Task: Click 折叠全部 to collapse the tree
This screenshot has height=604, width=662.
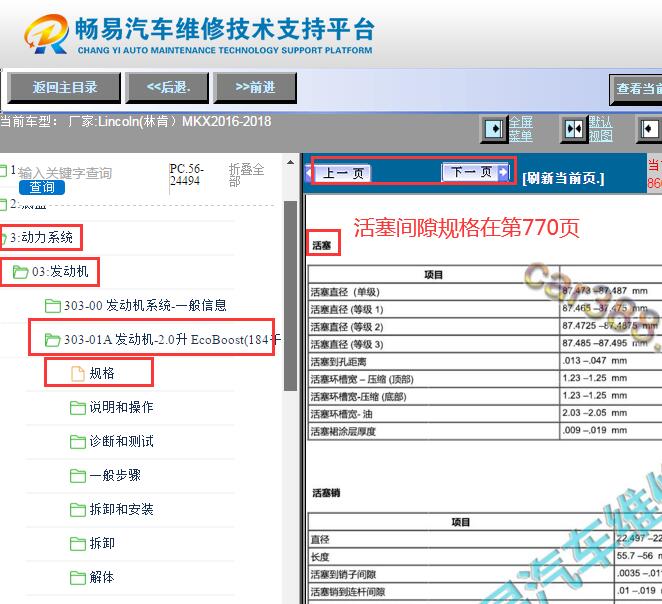Action: [x=246, y=175]
